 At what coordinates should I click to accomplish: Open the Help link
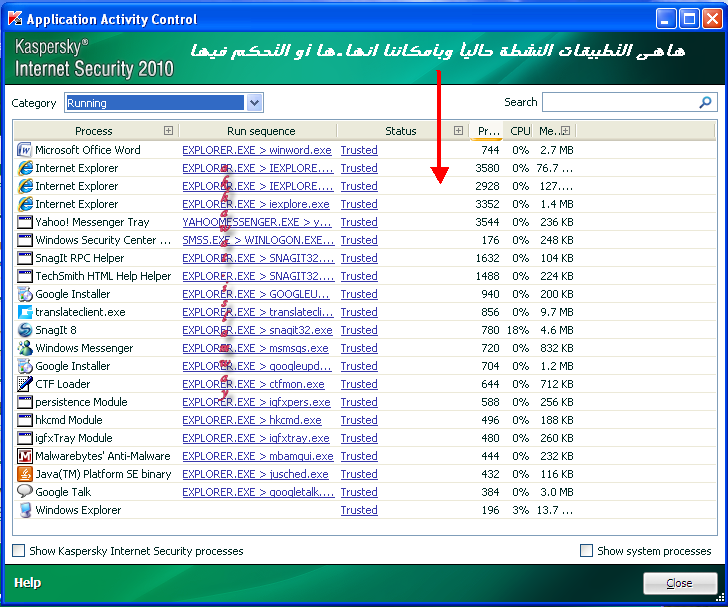(x=27, y=583)
